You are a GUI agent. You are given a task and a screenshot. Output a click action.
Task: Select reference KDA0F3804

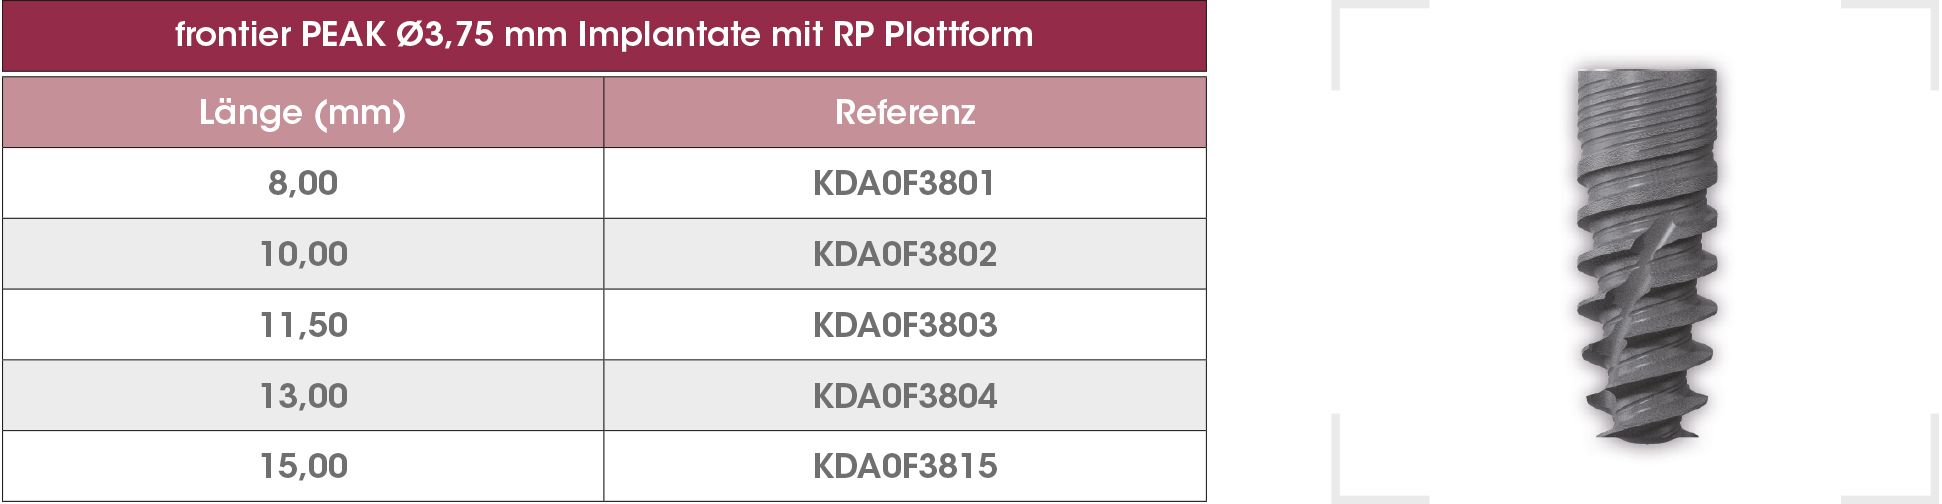point(905,396)
